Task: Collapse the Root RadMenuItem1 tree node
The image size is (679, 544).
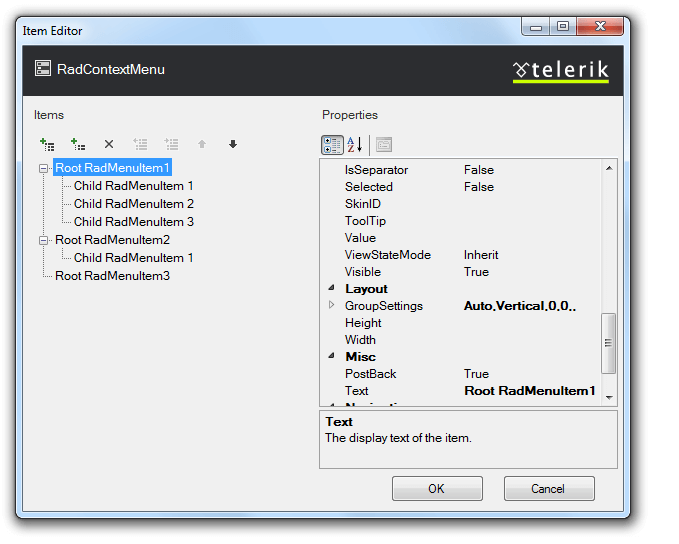Action: 43,168
